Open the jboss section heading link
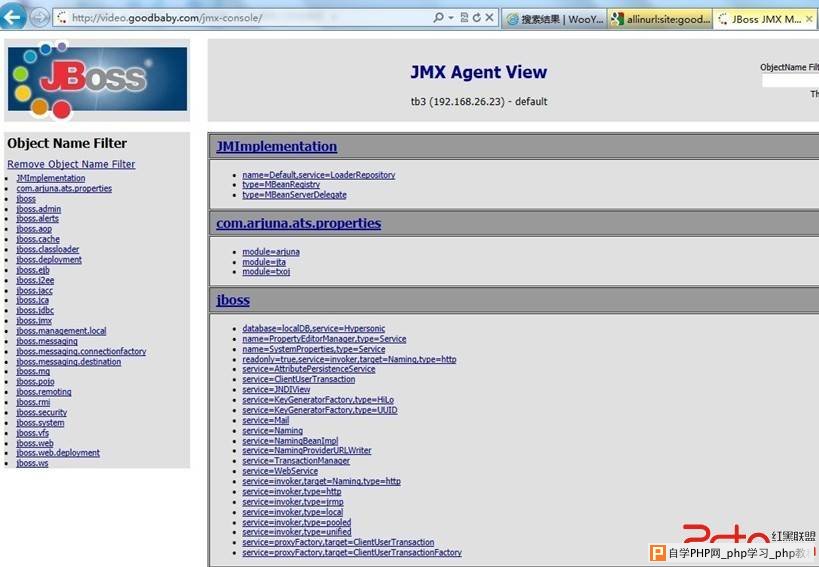 (233, 300)
